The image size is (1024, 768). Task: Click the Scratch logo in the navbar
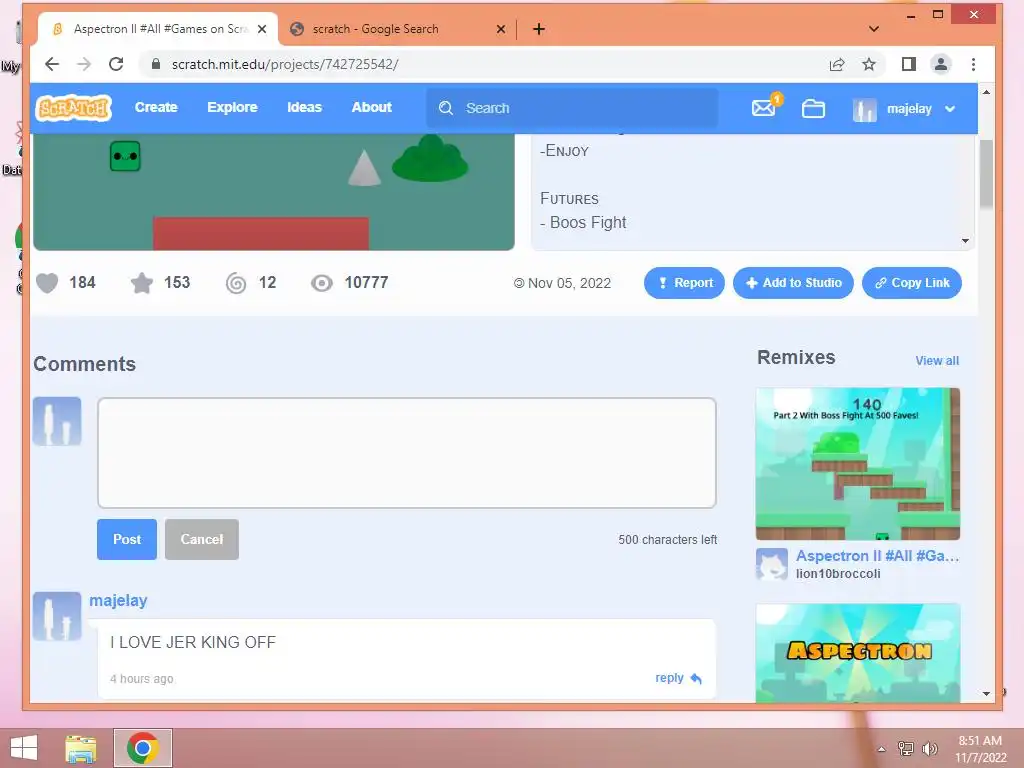(74, 108)
